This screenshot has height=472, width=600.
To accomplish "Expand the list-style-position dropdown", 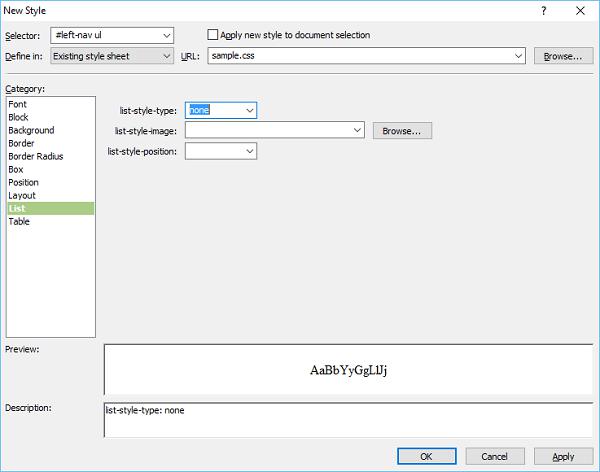I will (249, 151).
